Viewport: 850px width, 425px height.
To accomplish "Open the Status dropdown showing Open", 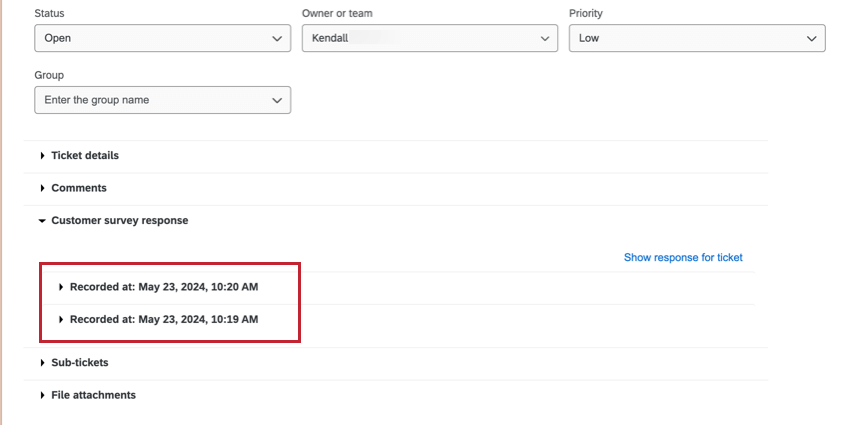I will click(163, 38).
